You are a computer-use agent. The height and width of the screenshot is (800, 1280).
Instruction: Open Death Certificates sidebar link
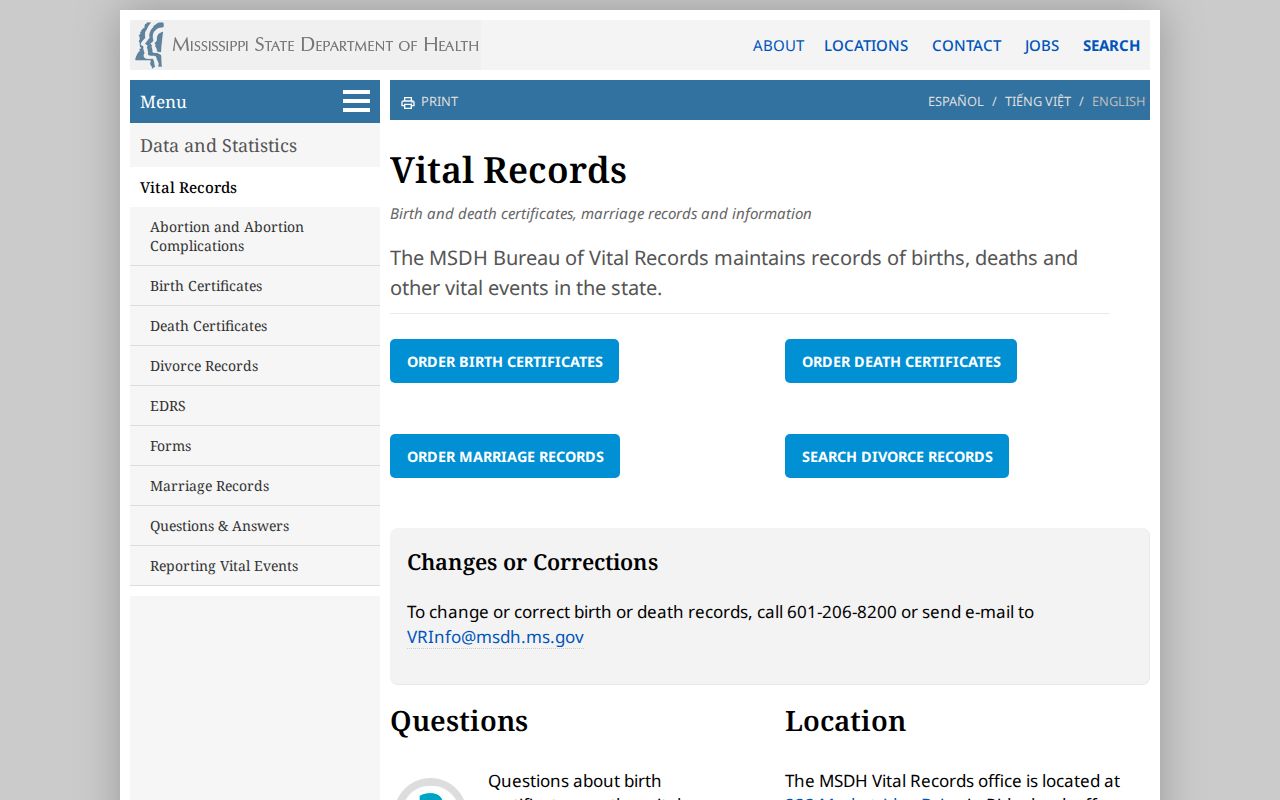[255, 326]
